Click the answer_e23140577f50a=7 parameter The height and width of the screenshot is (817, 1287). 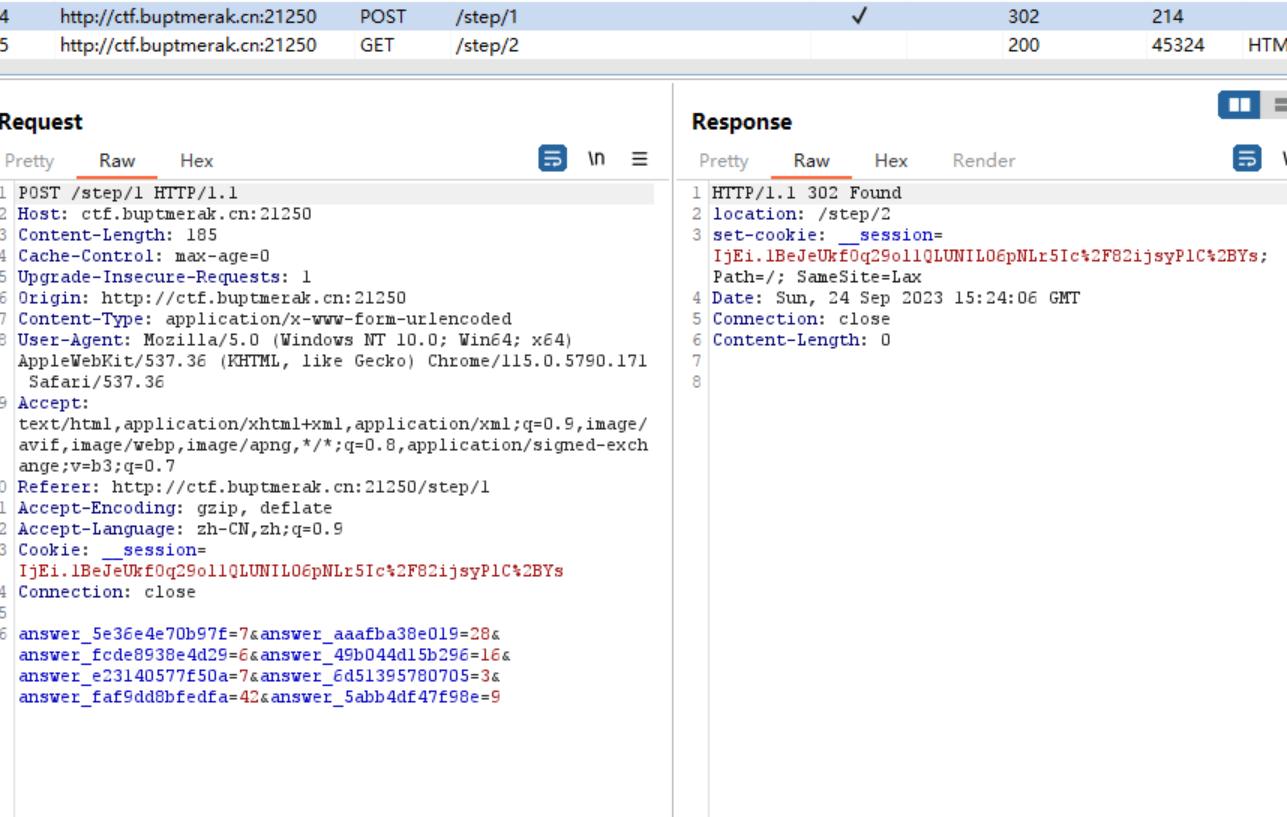[133, 676]
